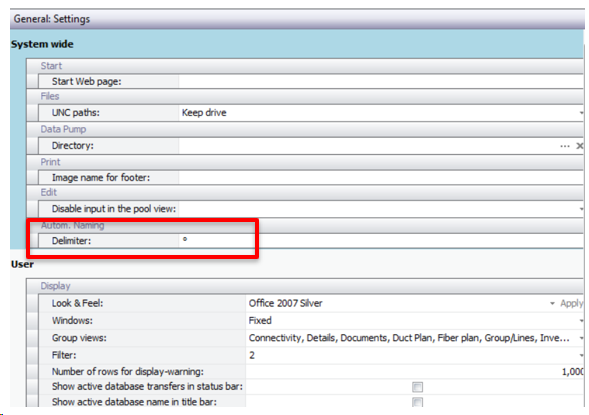Image resolution: width=589 pixels, height=415 pixels.
Task: Open the UNC paths dropdown
Action: pos(581,113)
